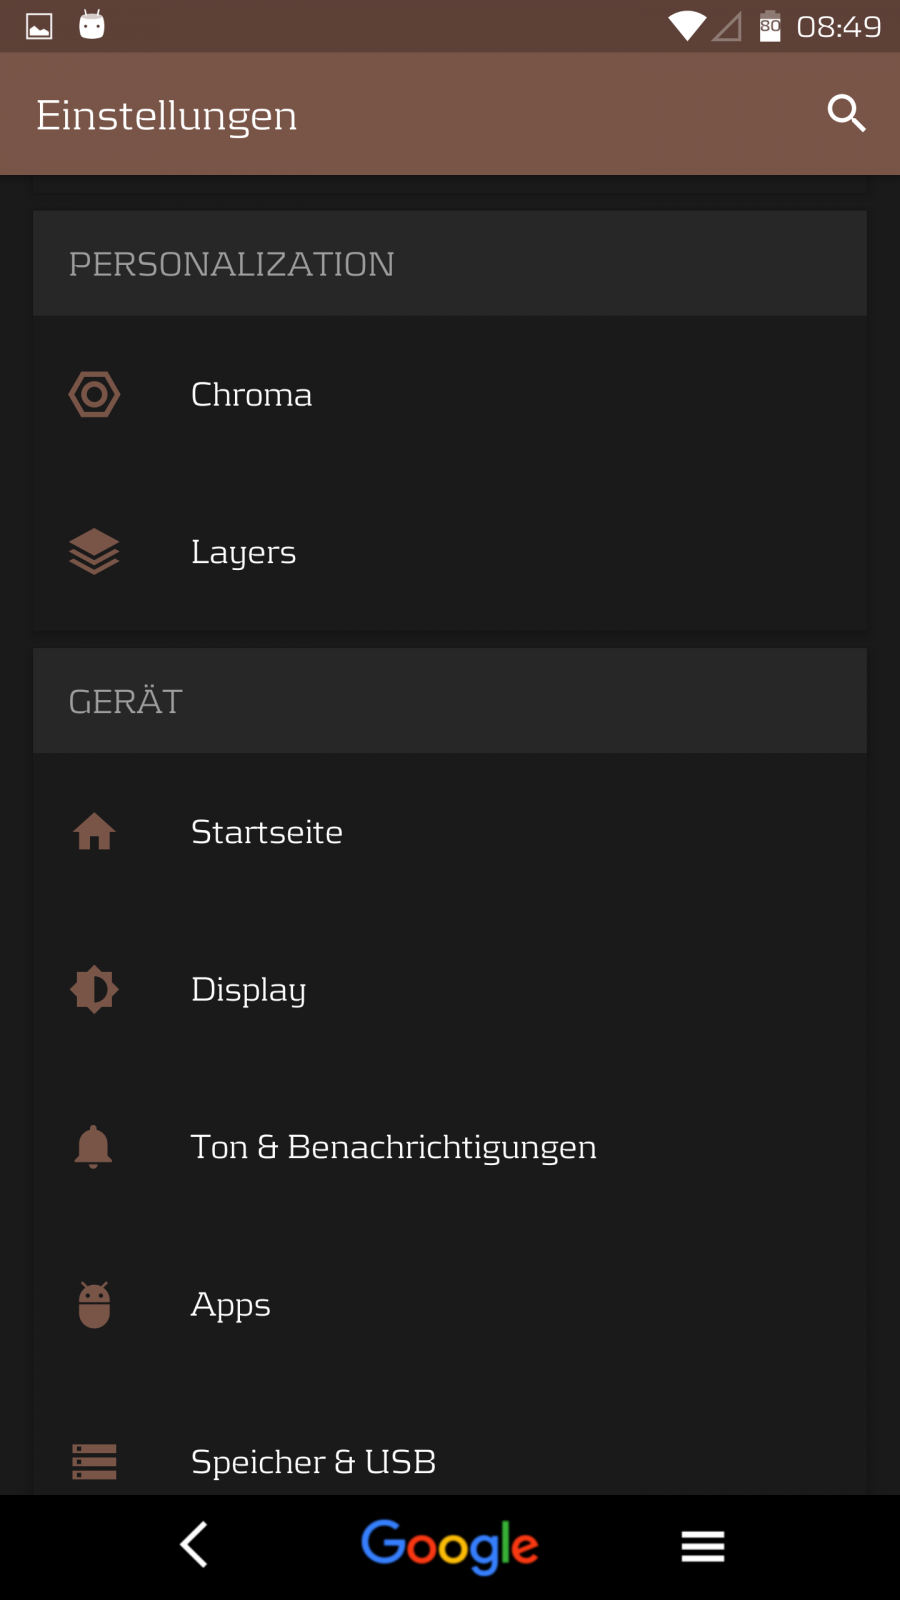This screenshot has width=900, height=1600.
Task: Tap the search magnifier icon
Action: [846, 114]
